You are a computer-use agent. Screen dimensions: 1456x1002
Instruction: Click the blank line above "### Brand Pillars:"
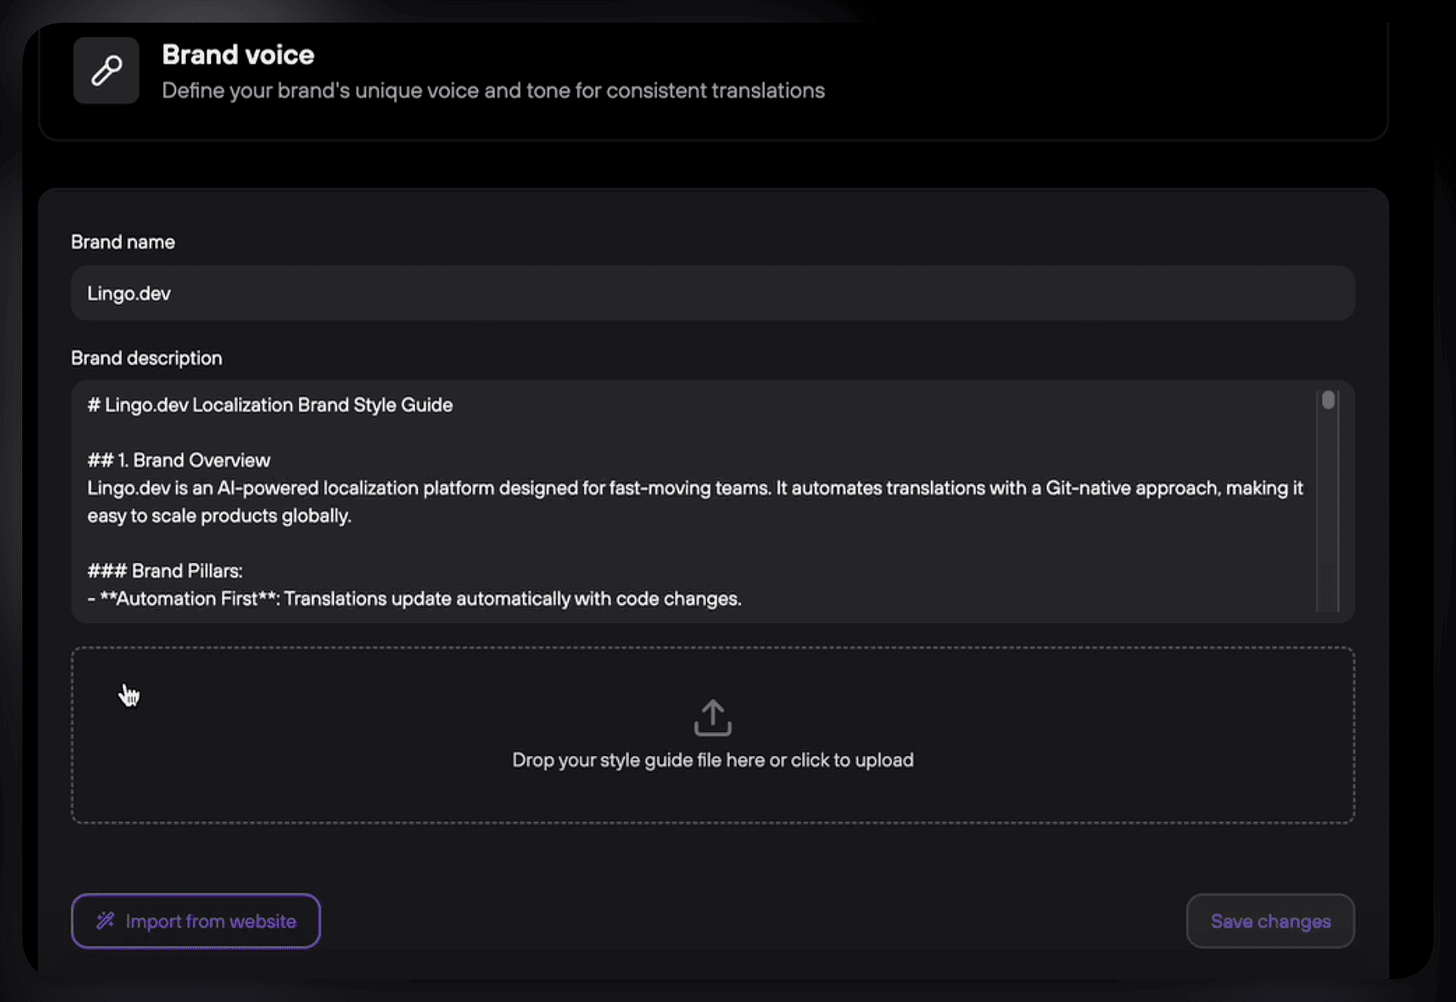[400, 543]
